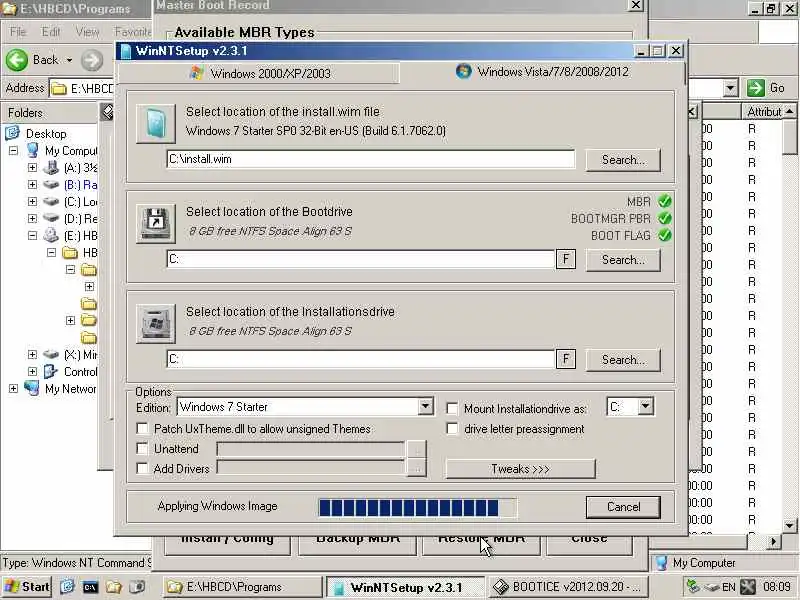Expand the X: drive tree node
The image size is (800, 600).
point(32,355)
